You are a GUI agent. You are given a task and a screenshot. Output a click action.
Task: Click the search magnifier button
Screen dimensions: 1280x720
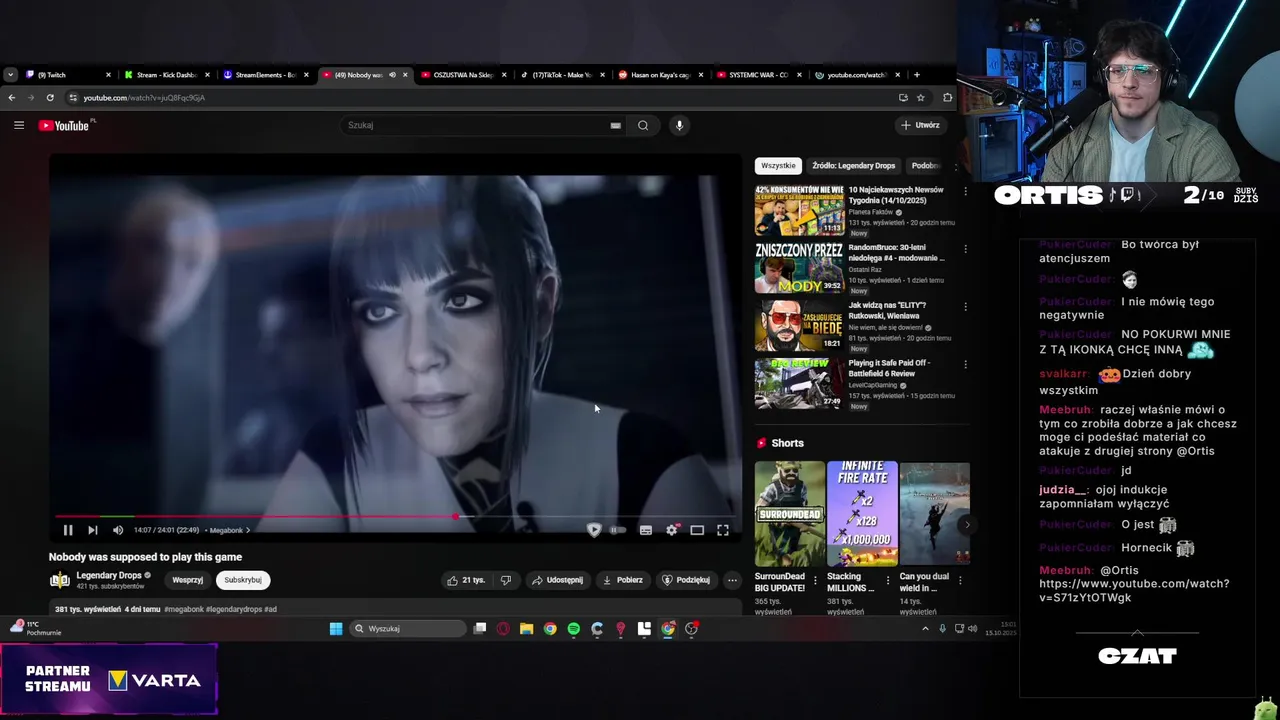[x=643, y=125]
